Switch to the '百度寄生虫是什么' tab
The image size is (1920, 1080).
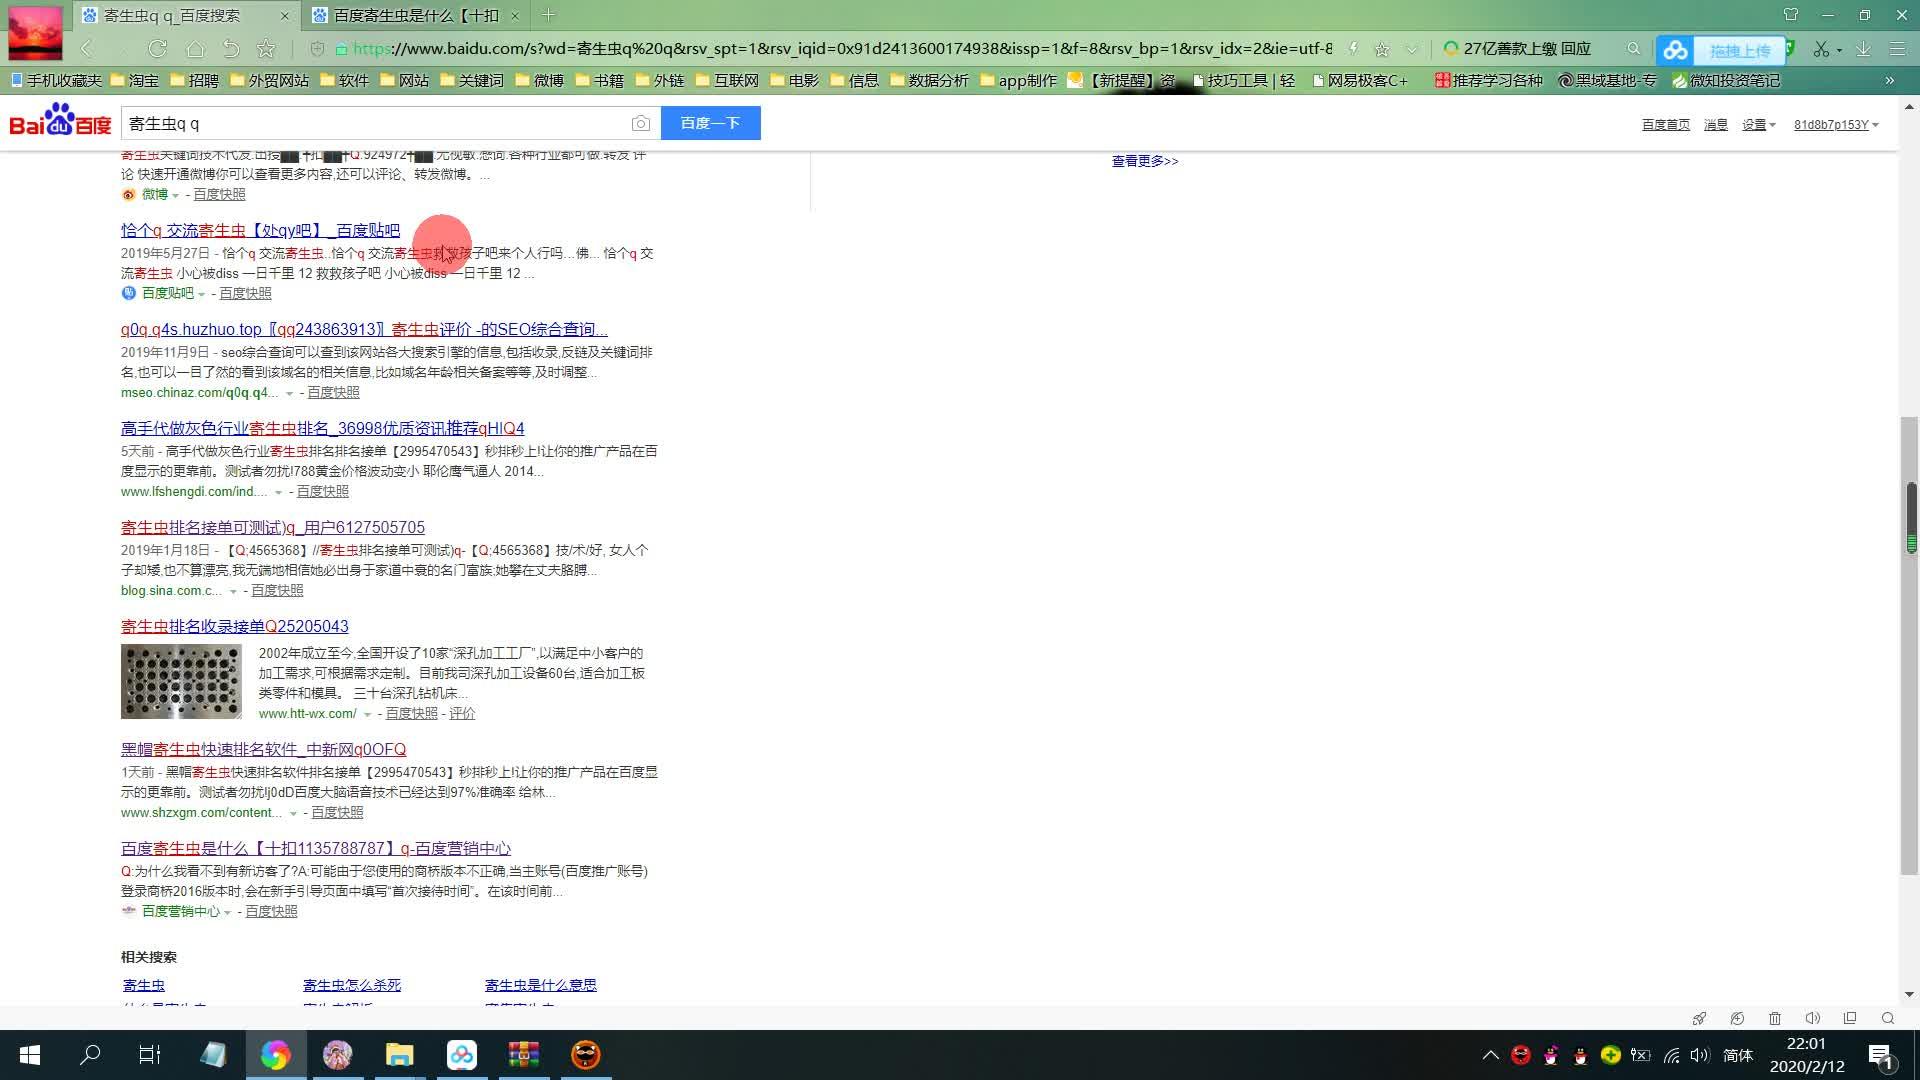(x=415, y=16)
